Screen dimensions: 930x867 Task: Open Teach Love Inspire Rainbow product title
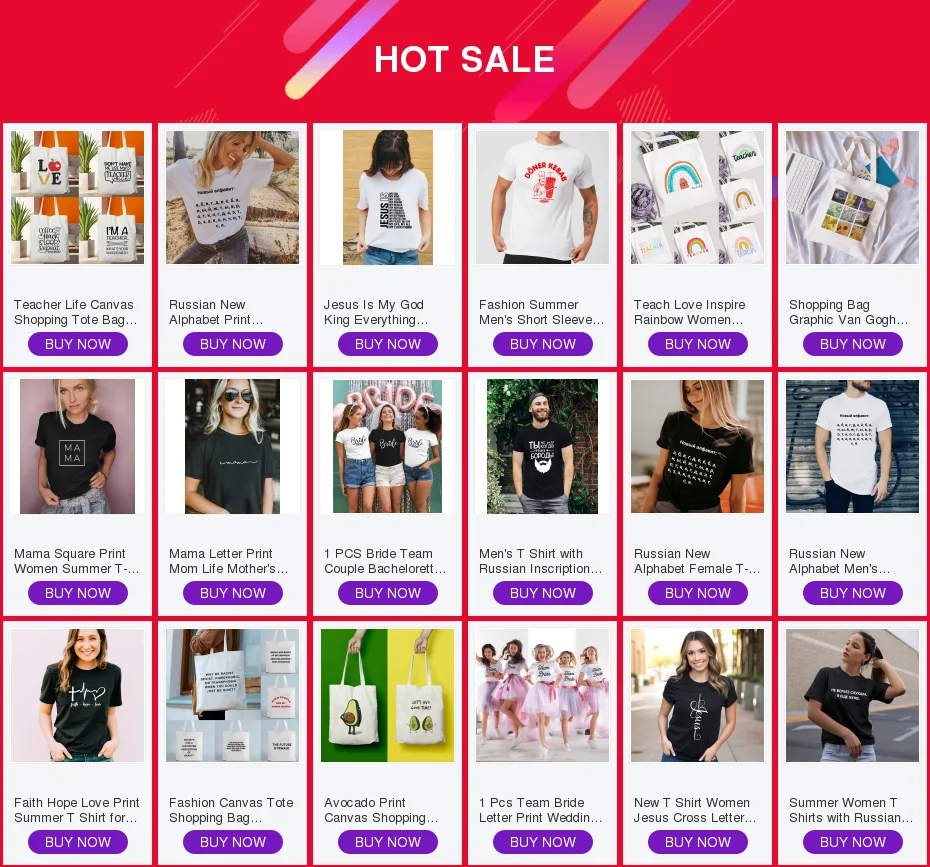pyautogui.click(x=689, y=312)
